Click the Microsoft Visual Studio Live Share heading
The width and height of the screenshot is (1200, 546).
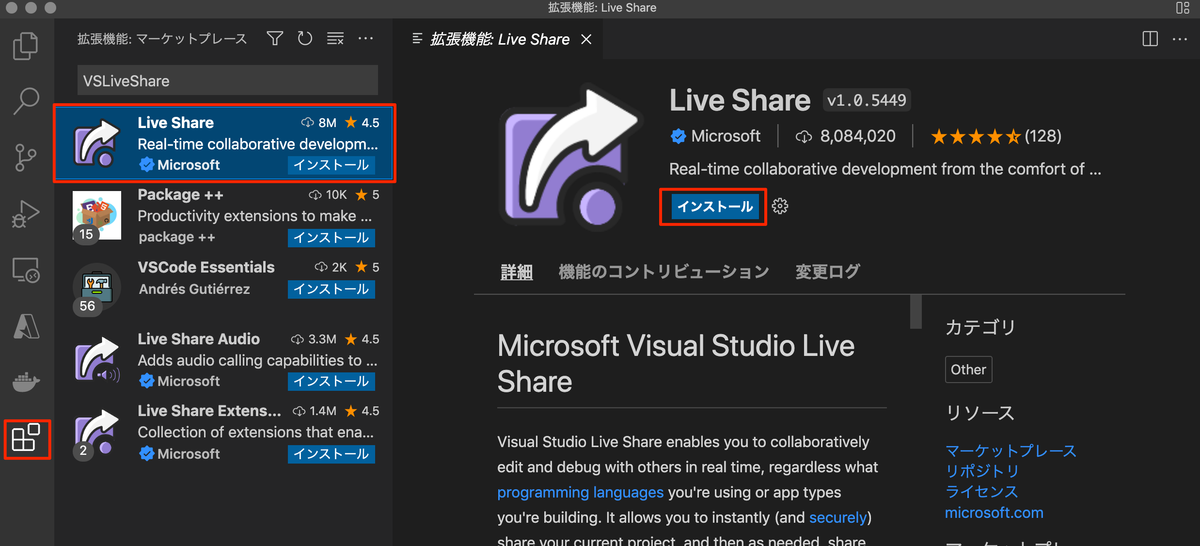676,364
